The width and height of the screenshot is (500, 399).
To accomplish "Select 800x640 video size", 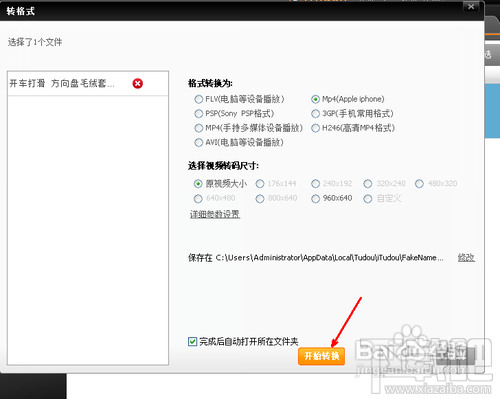I will pyautogui.click(x=260, y=199).
